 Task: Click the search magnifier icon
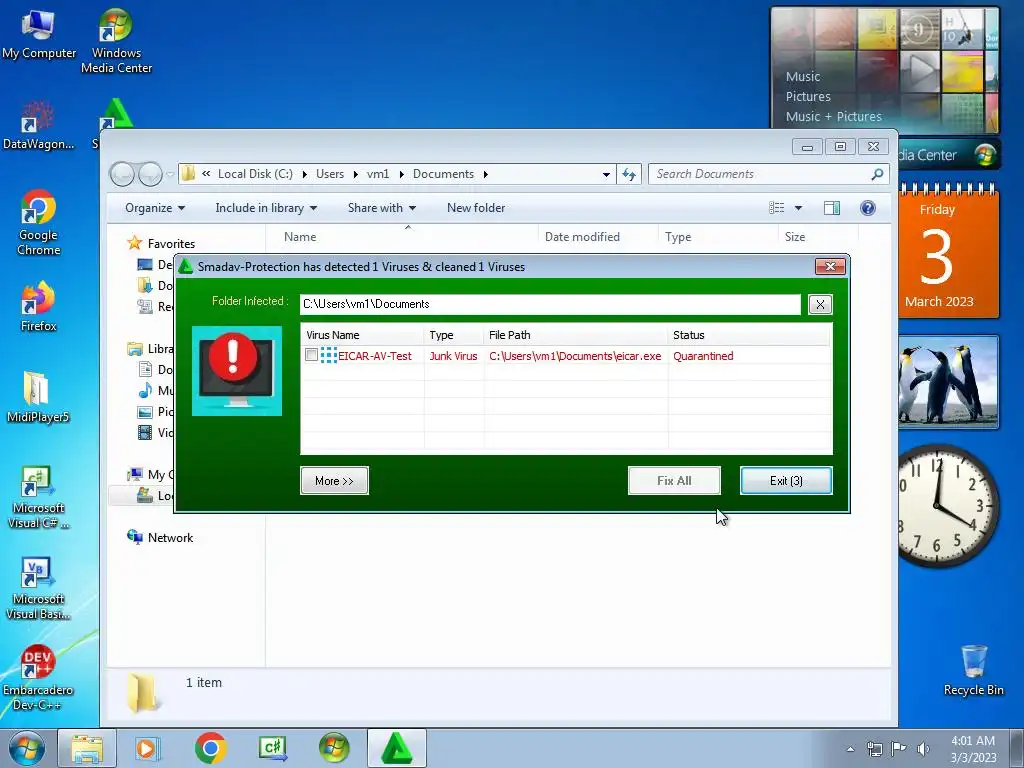pyautogui.click(x=878, y=174)
